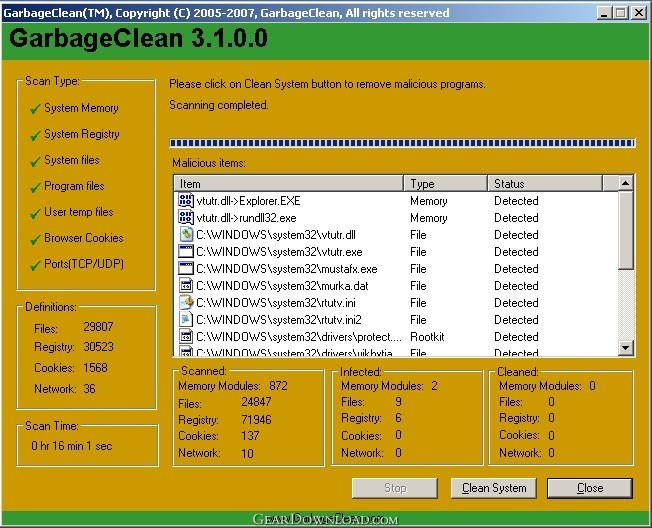Maximize the GarbageClean window
Viewport: 652px width, 528px height.
(620, 13)
